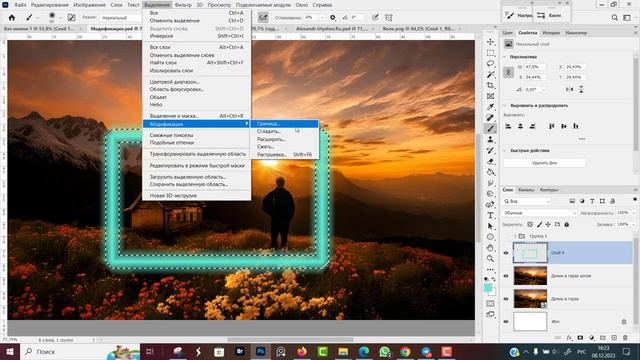Align top edges button
640x360 pixels.
coord(552,127)
